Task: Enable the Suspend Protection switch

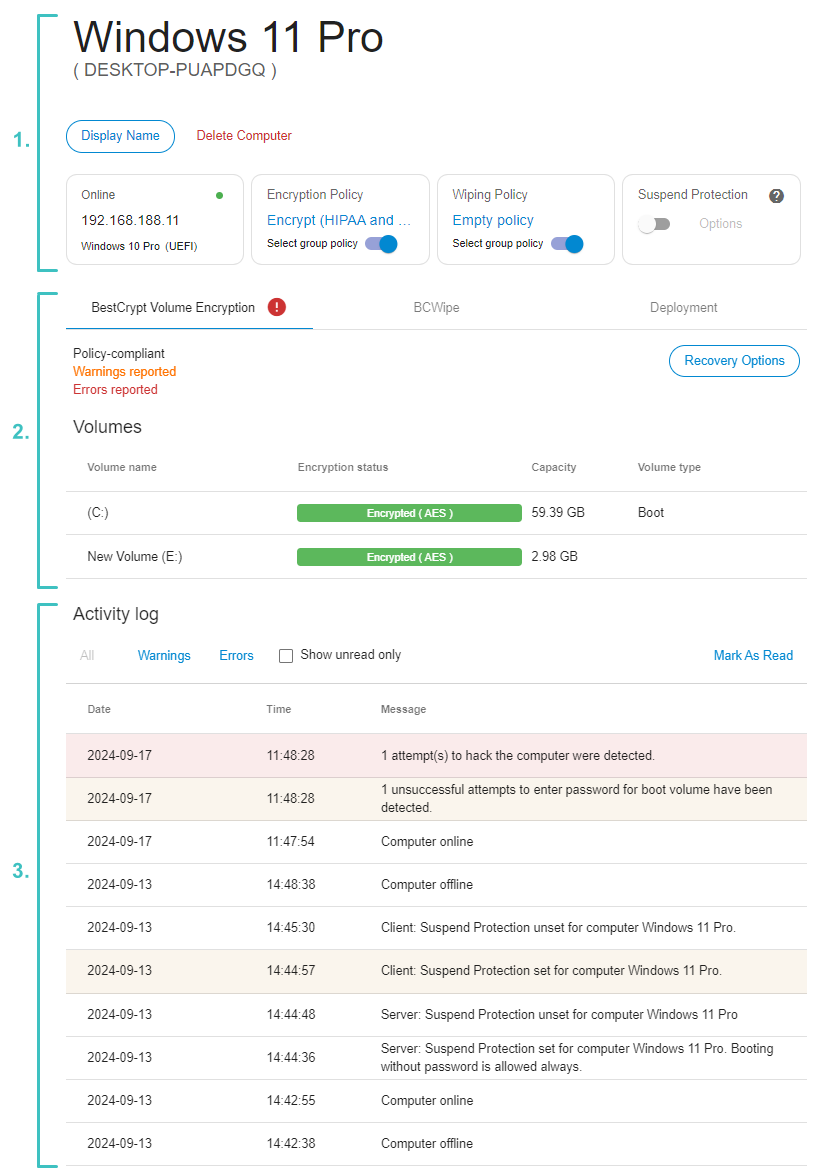Action: coord(654,224)
